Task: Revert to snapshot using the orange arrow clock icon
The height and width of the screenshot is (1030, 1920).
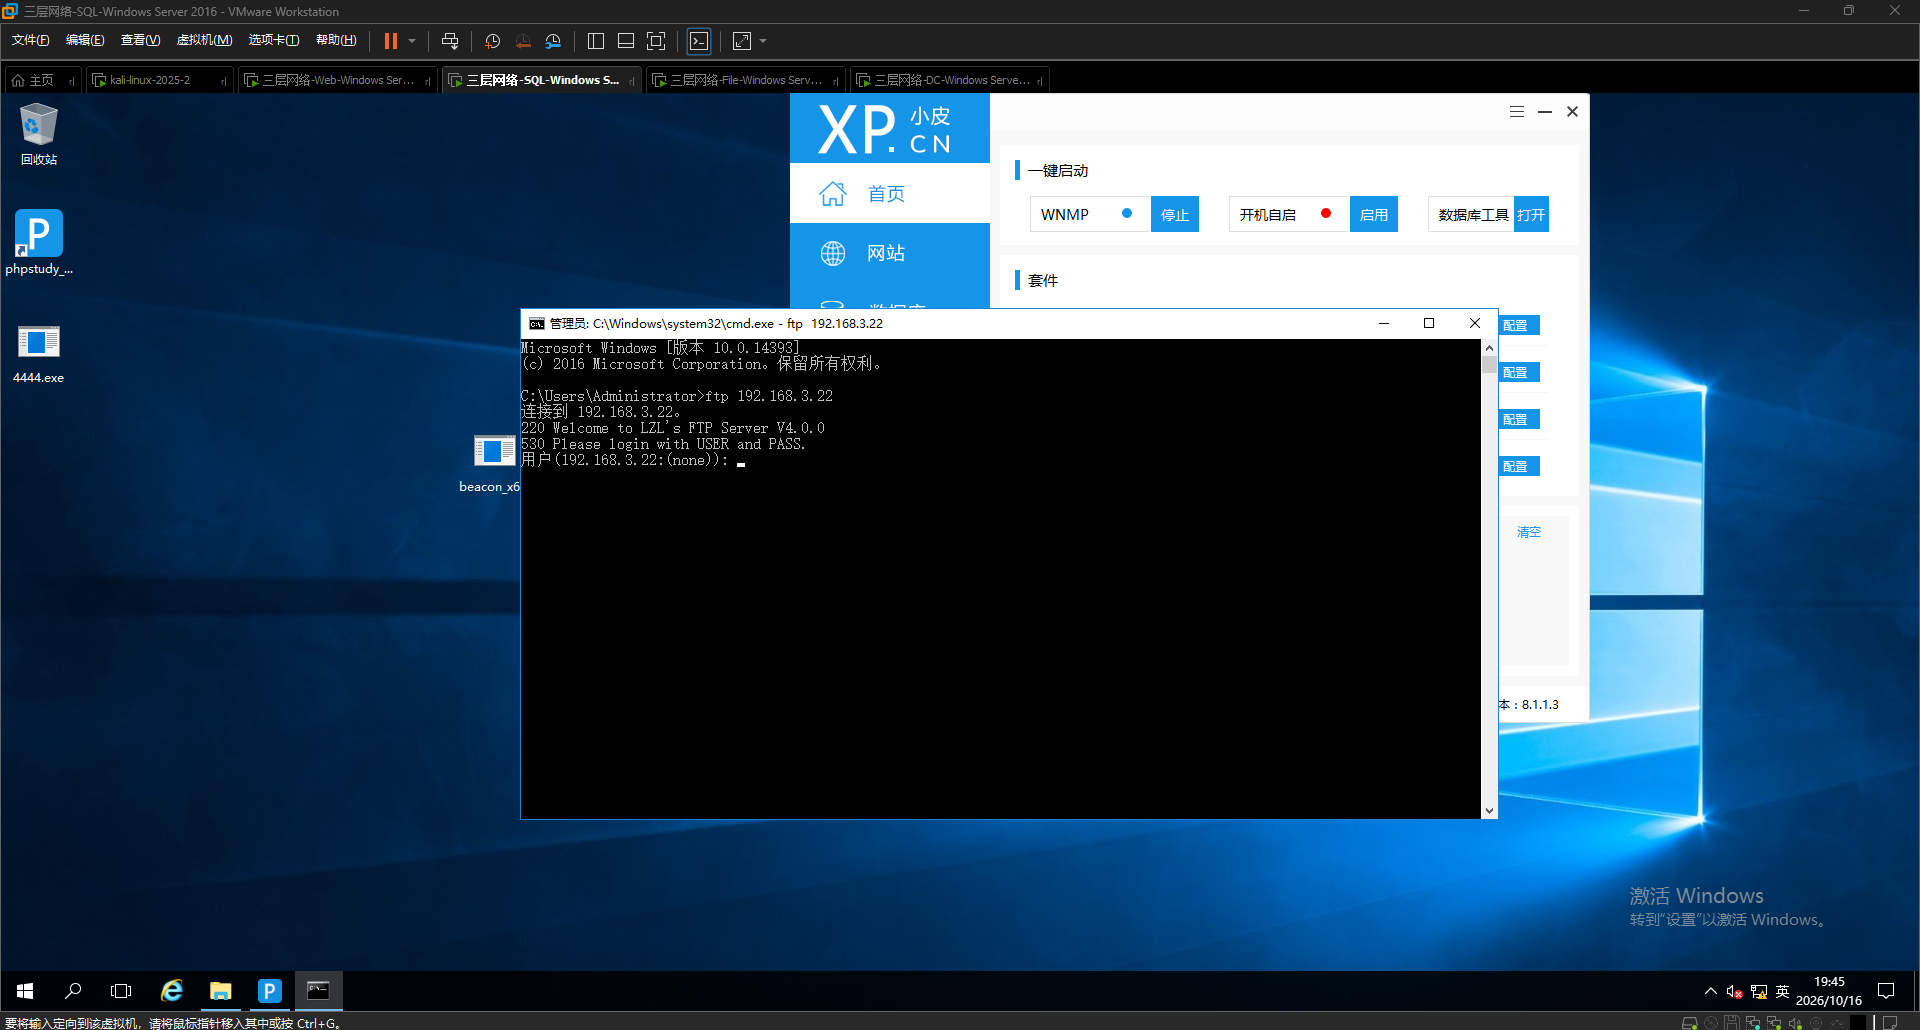Action: [523, 41]
